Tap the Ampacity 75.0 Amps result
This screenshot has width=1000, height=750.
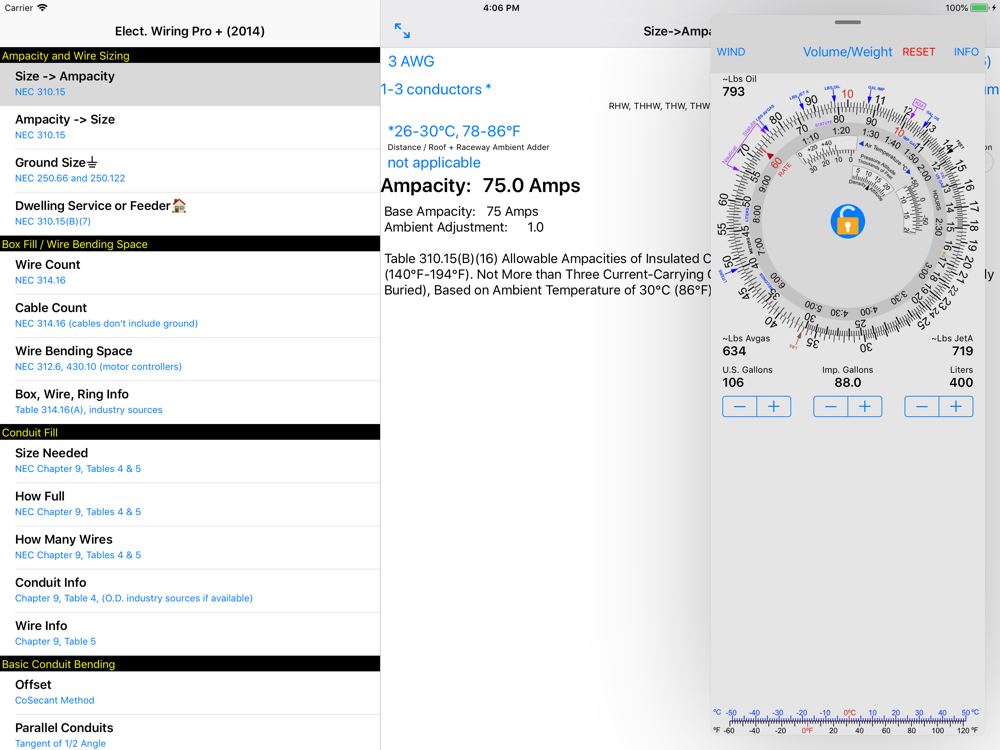point(481,186)
